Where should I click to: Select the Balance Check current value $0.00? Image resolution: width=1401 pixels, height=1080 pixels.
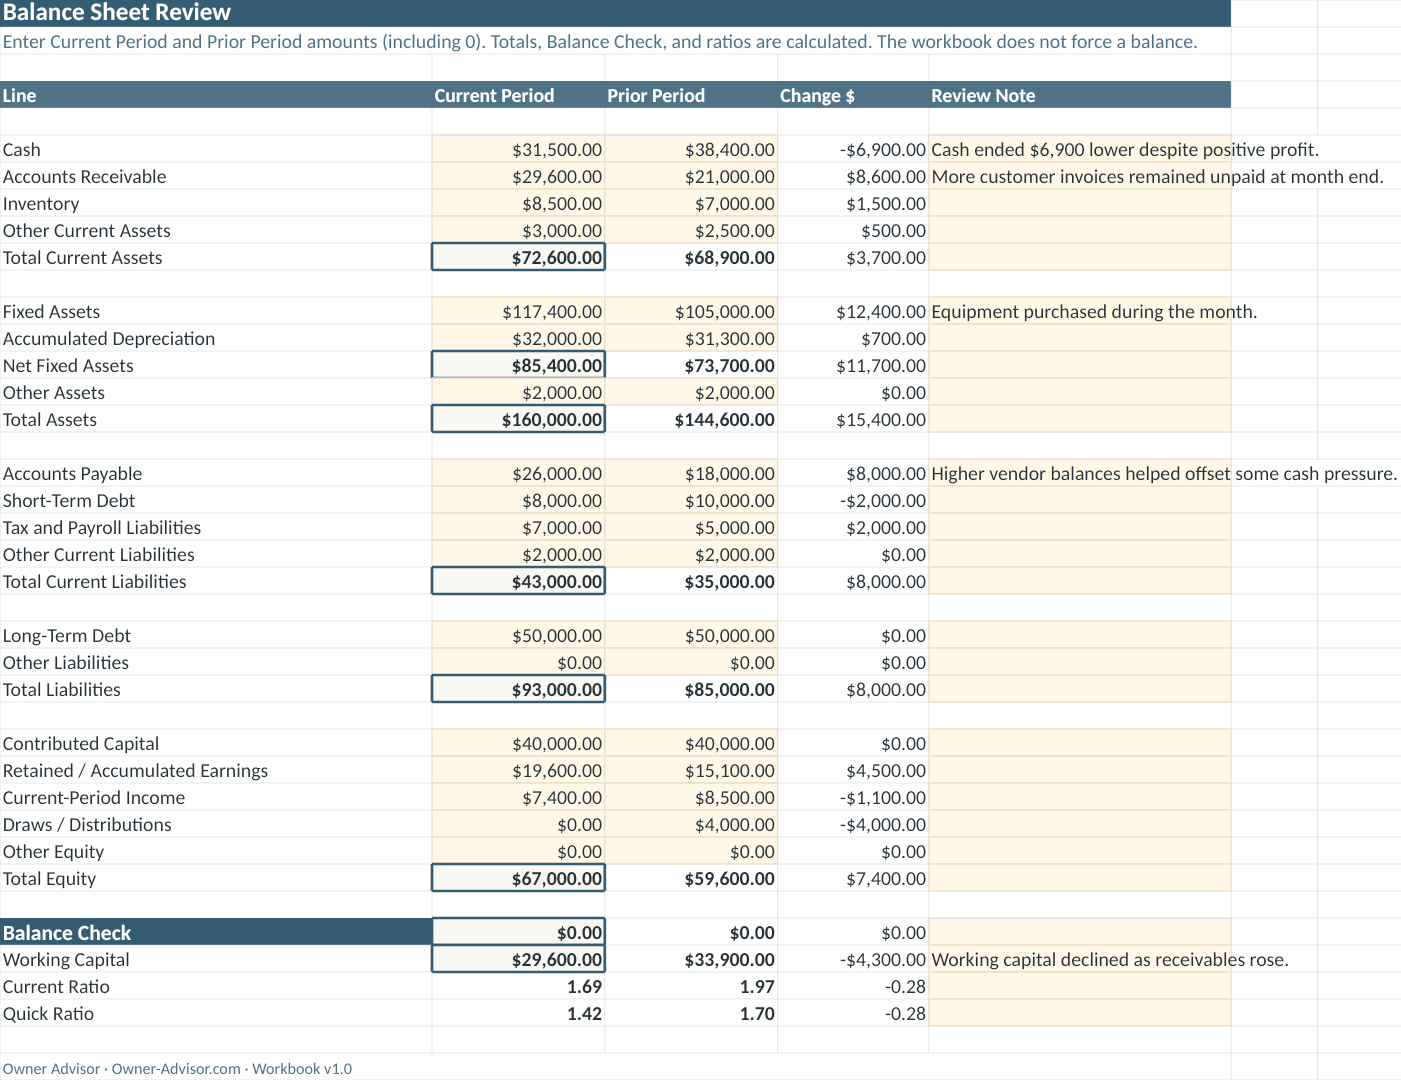(518, 932)
